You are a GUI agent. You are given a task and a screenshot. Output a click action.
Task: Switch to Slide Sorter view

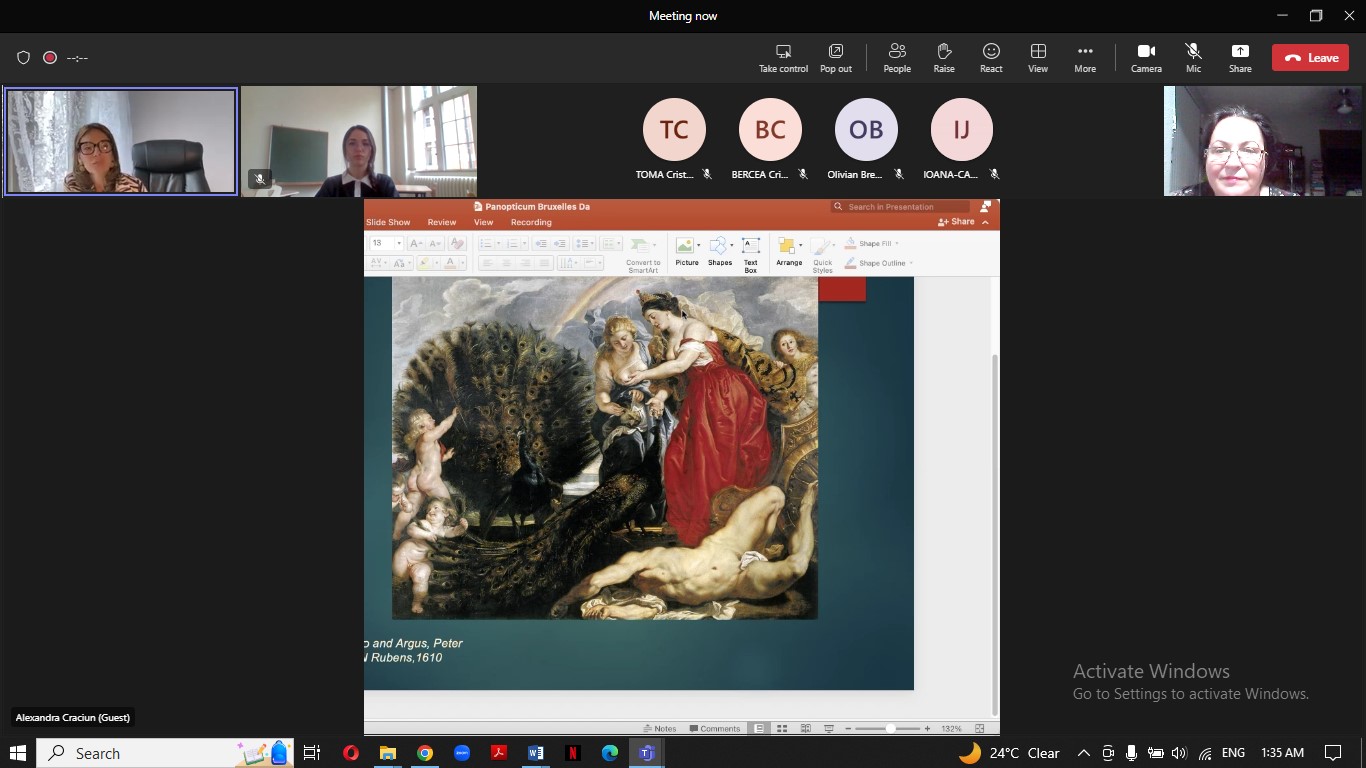click(x=782, y=729)
